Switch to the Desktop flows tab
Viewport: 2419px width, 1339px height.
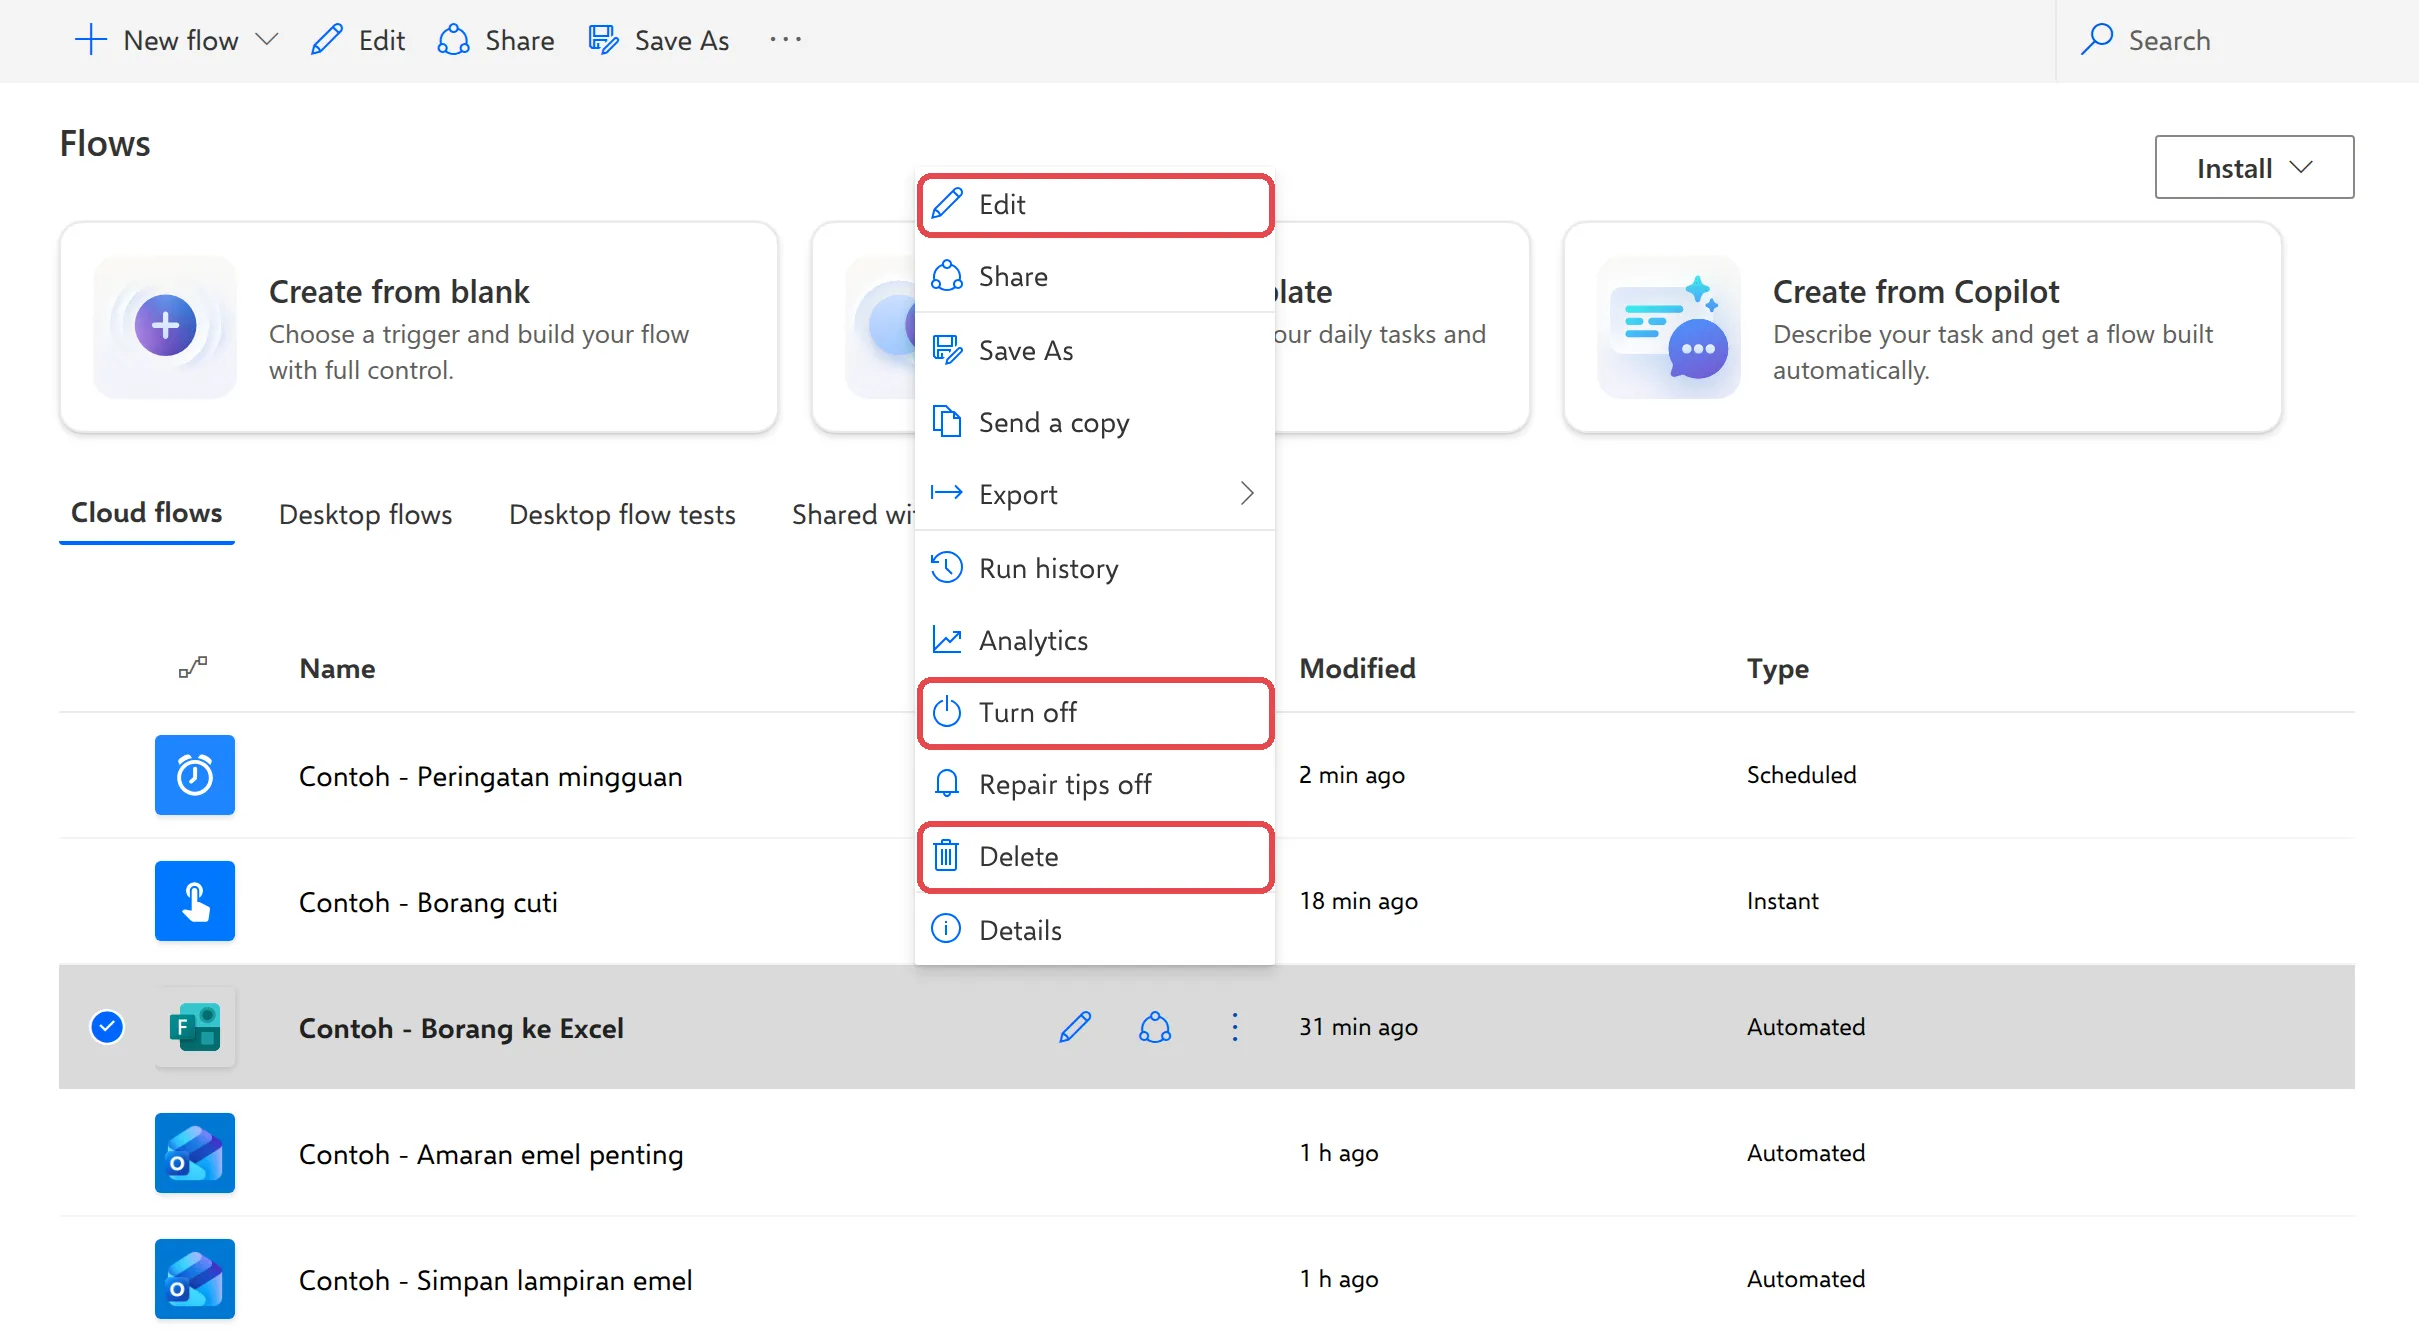click(x=365, y=514)
